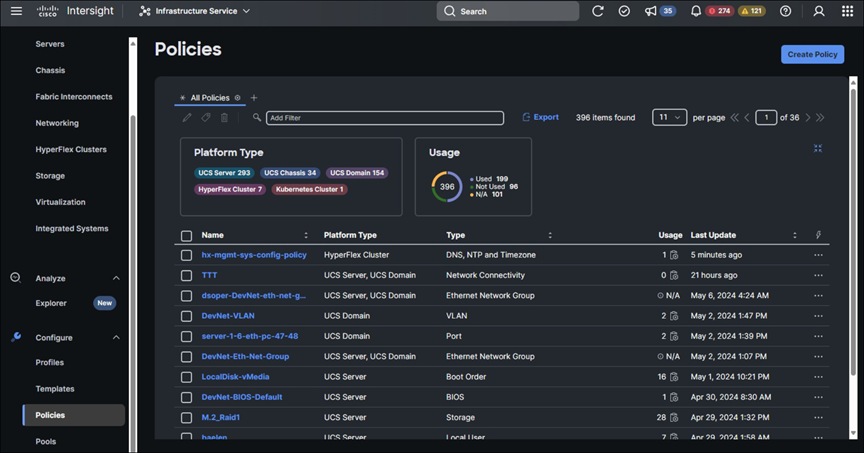864x453 pixels.
Task: Open the Infrastructure Service dropdown
Action: pyautogui.click(x=195, y=11)
